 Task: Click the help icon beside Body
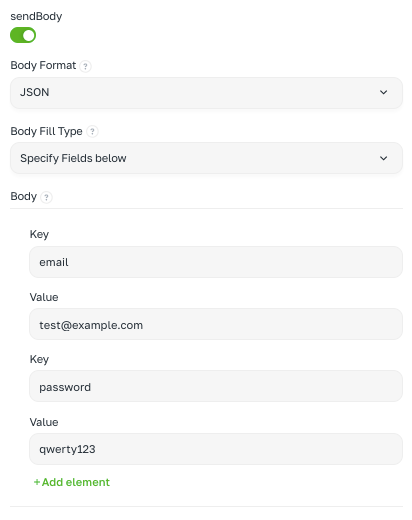point(46,197)
